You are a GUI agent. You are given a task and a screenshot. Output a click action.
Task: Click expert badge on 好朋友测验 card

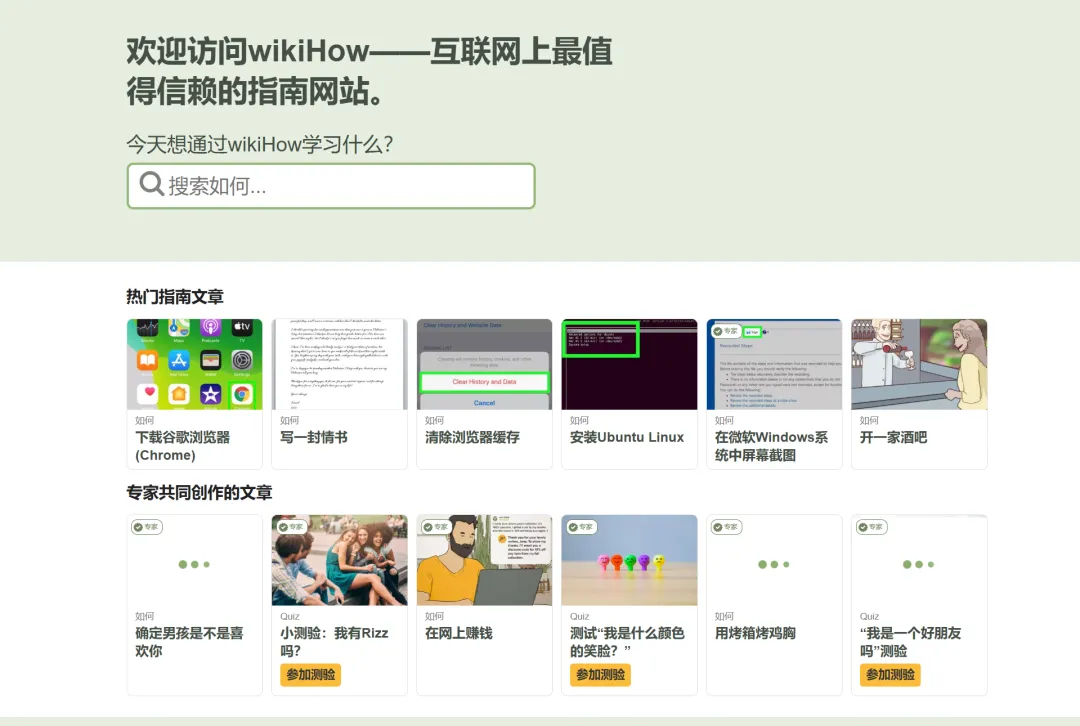(871, 527)
